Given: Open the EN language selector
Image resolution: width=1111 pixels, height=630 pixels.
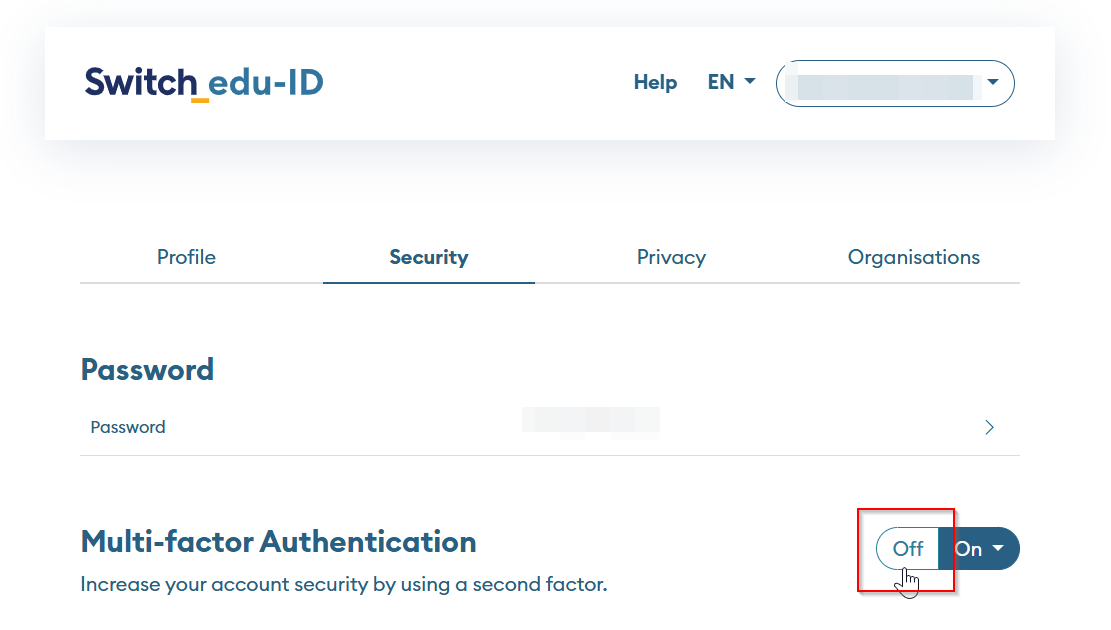Looking at the screenshot, I should point(721,82).
